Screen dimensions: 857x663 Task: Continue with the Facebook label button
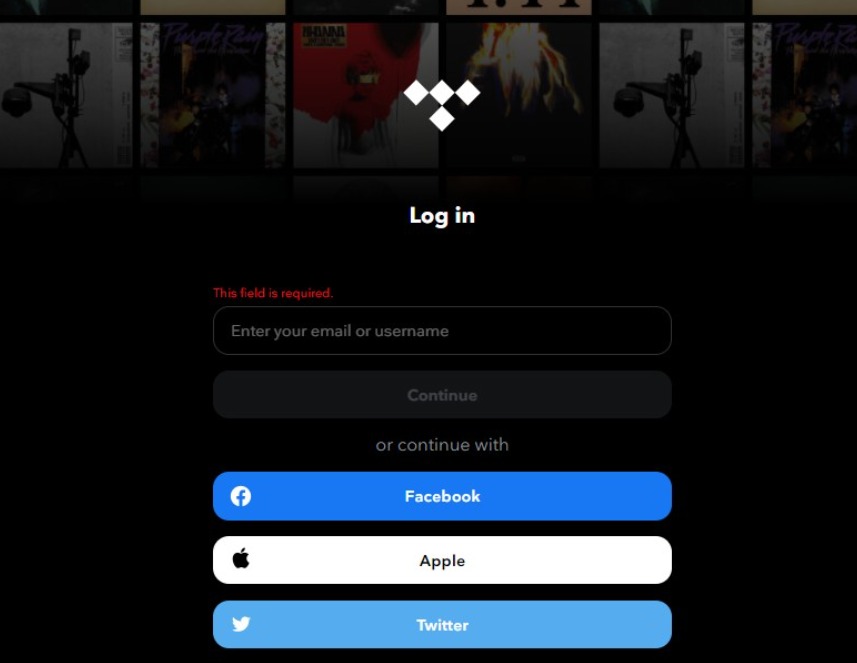pyautogui.click(x=442, y=496)
